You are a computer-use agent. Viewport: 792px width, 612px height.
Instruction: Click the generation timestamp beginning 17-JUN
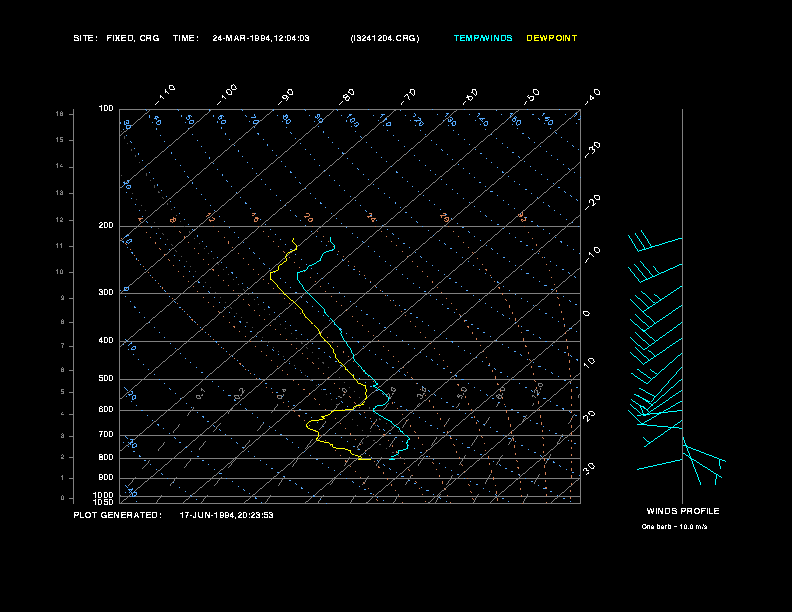tap(226, 515)
